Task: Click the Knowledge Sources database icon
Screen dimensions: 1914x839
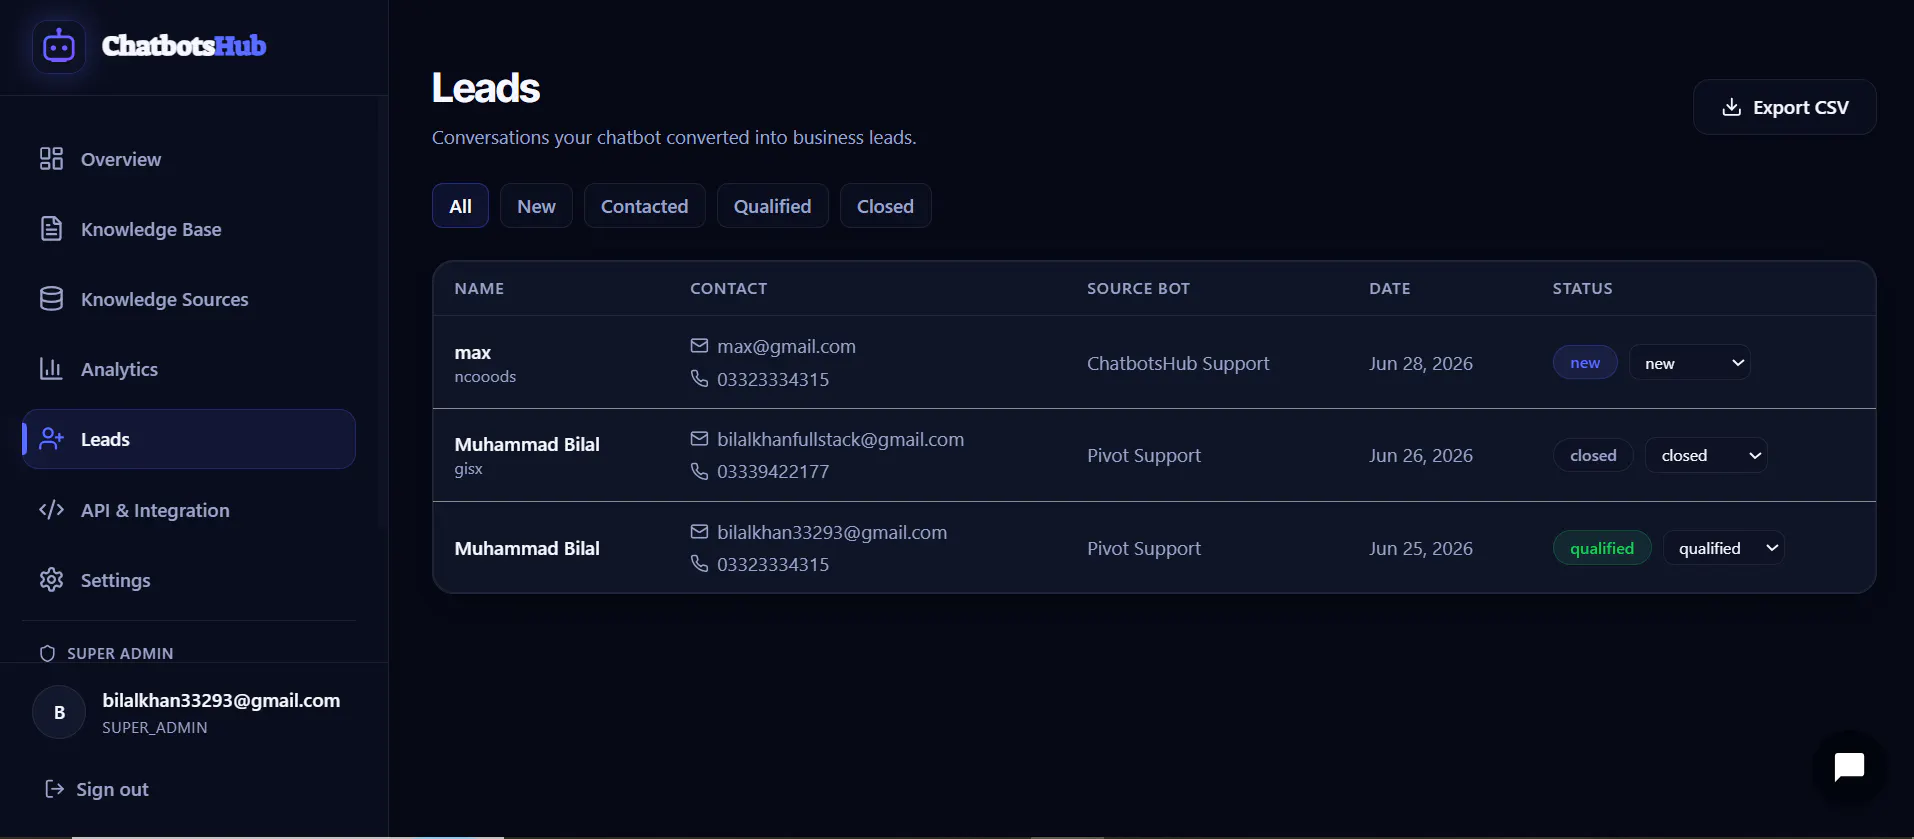Action: tap(51, 299)
